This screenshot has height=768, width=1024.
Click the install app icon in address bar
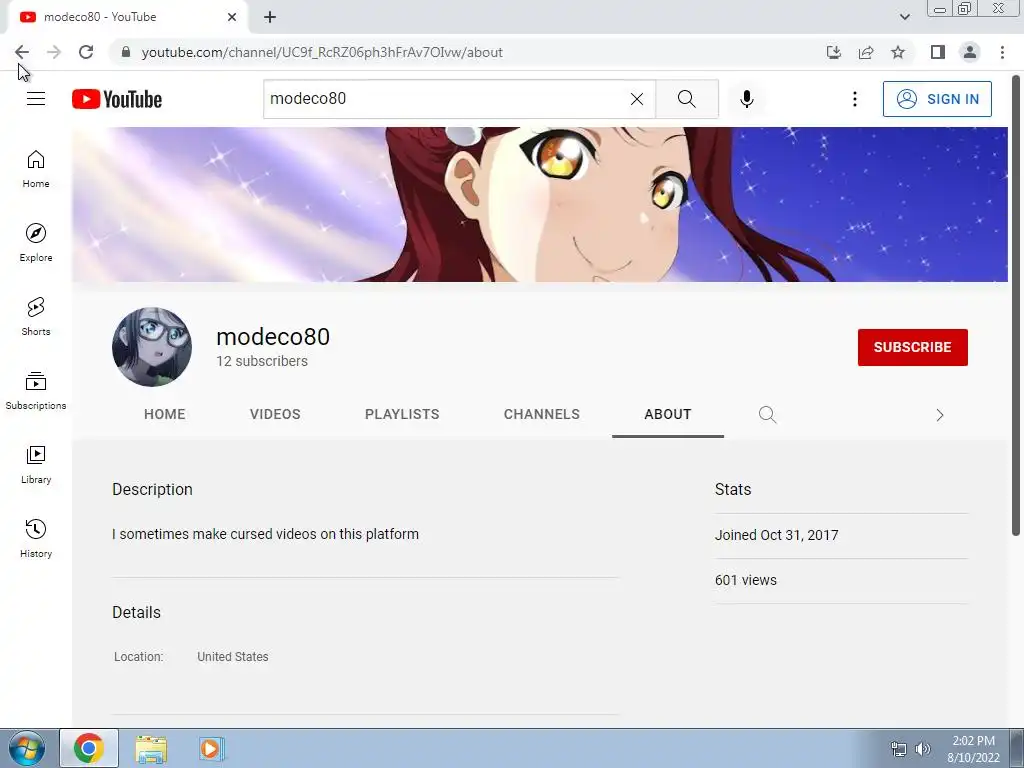(834, 52)
